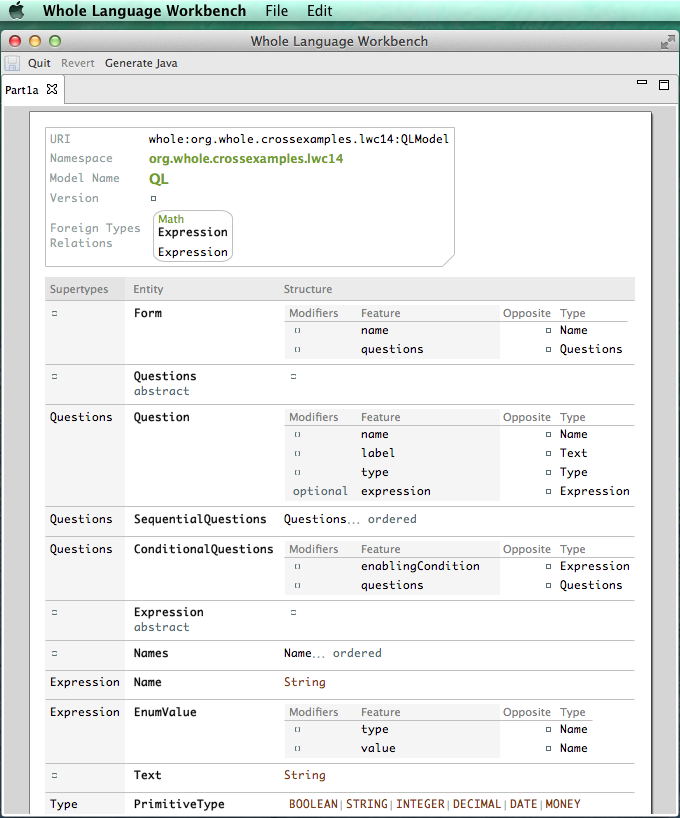Select the Form entity name
This screenshot has width=680, height=818.
tap(148, 313)
